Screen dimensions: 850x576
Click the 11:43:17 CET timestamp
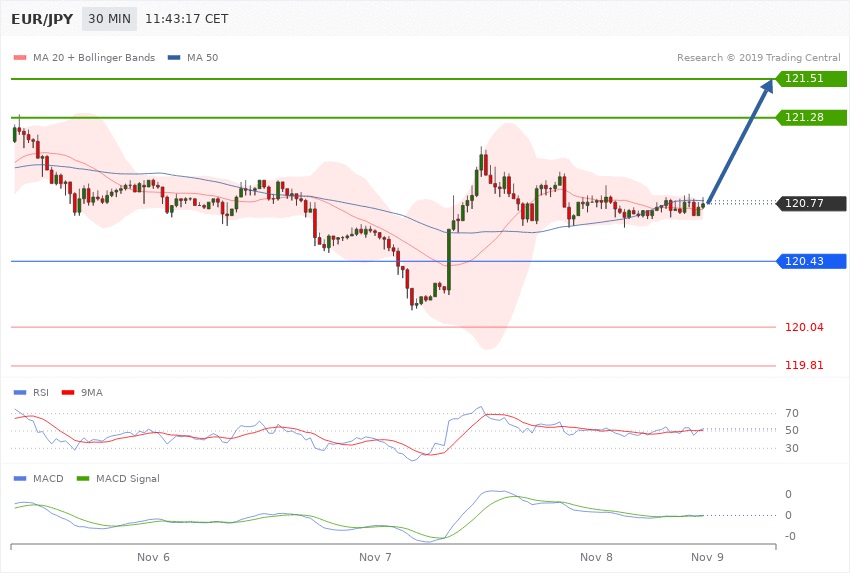click(x=186, y=19)
